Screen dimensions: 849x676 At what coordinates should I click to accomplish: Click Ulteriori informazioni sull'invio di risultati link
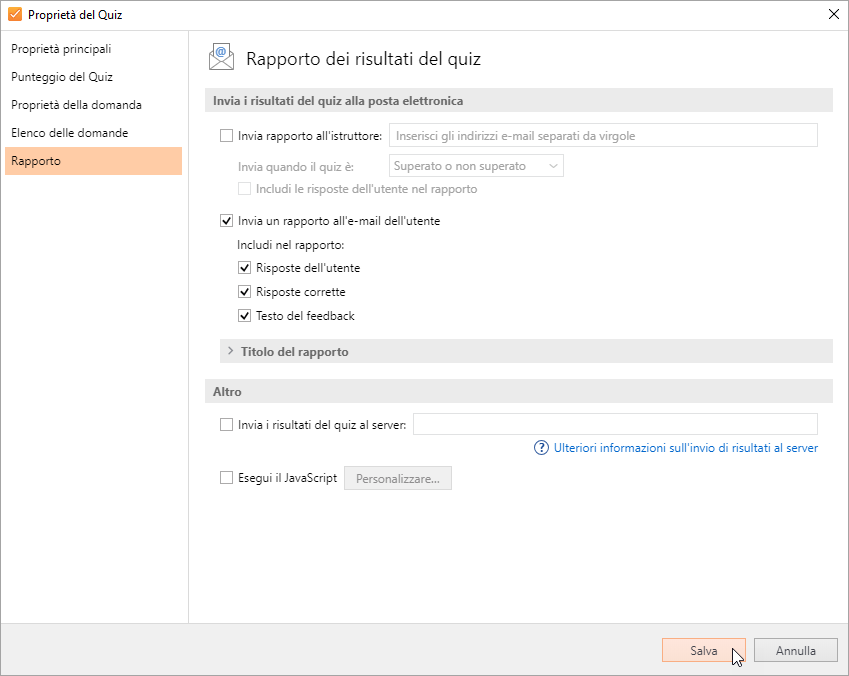pos(685,448)
